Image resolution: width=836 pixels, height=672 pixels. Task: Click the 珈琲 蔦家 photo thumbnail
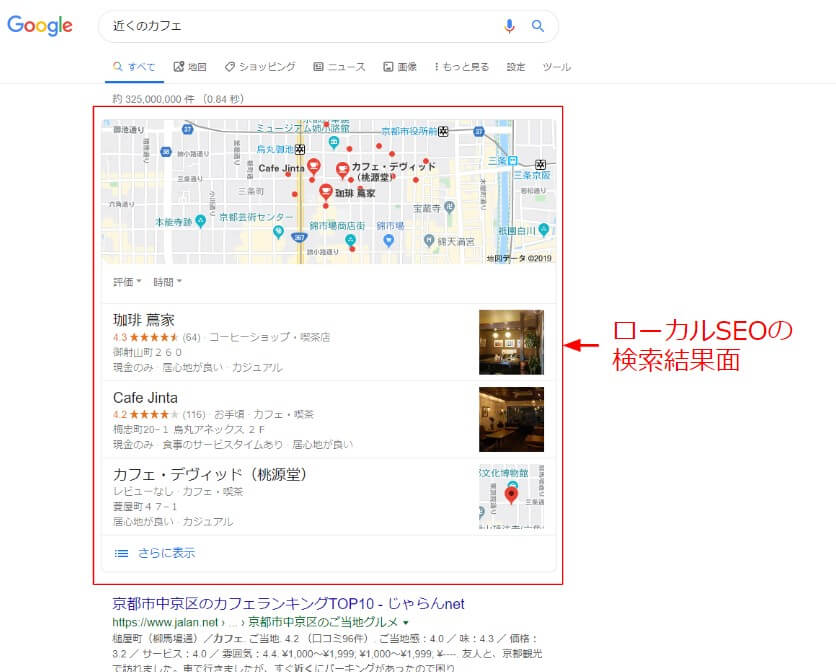(511, 342)
